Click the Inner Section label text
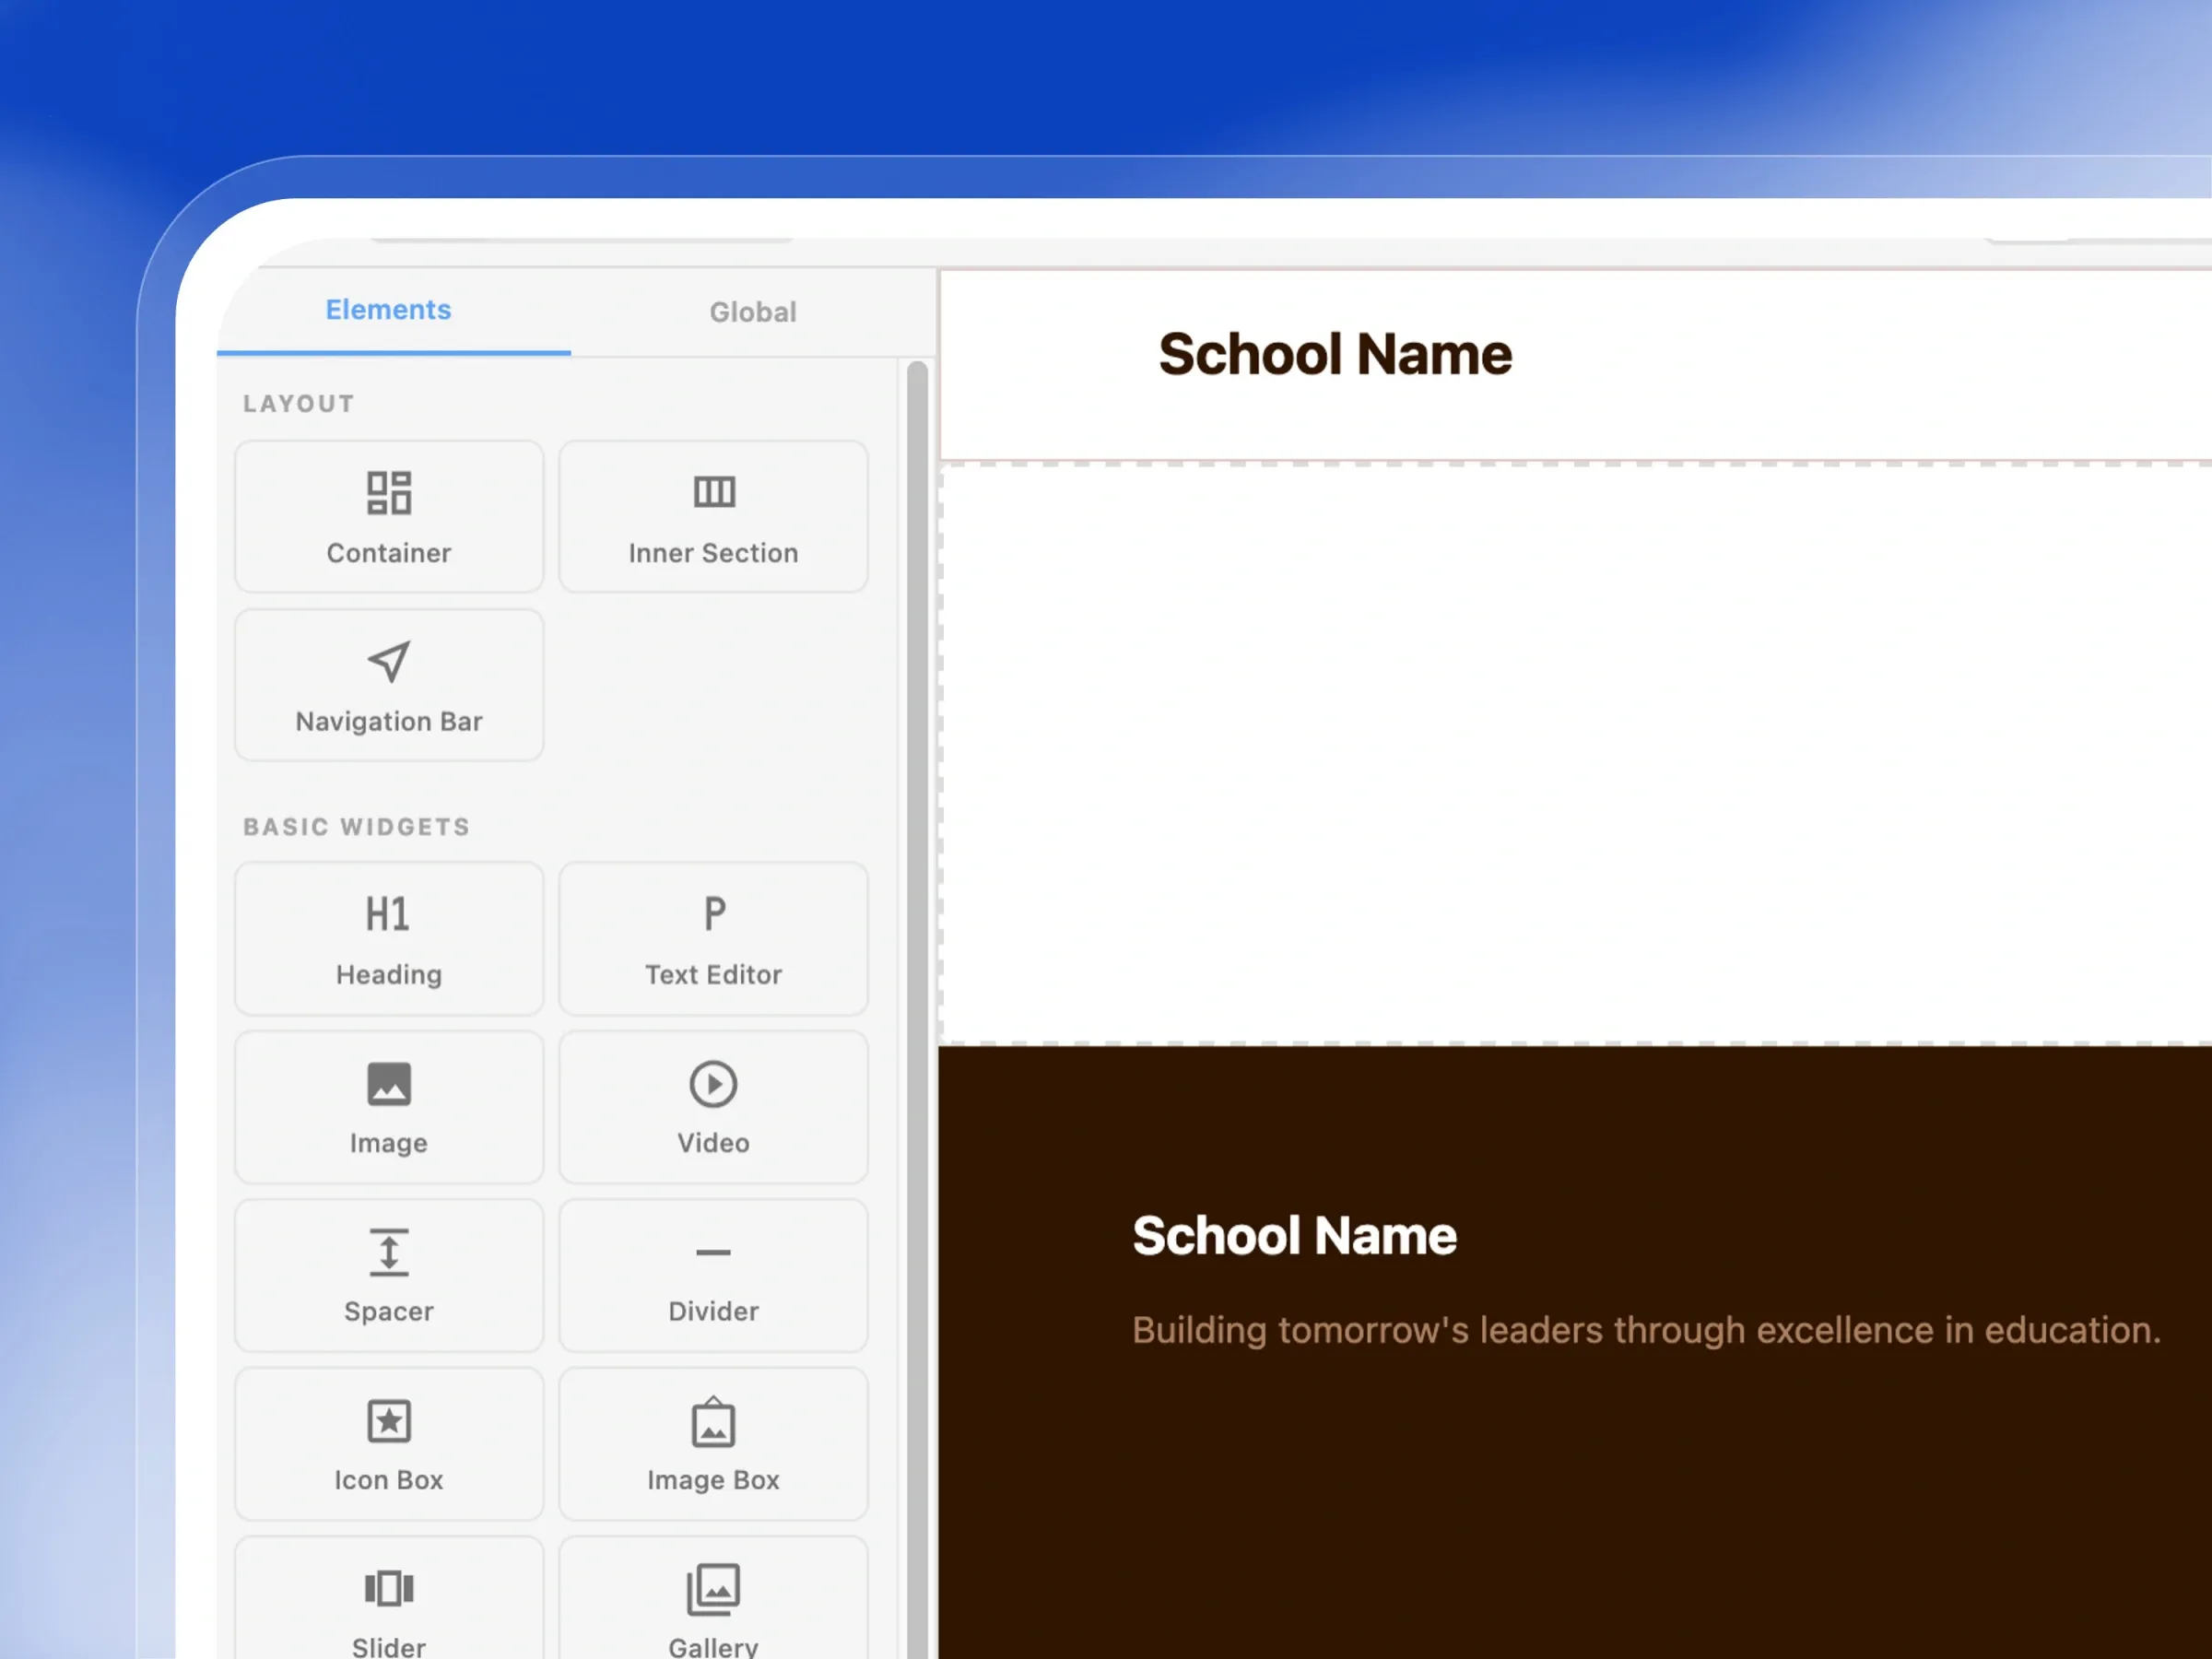This screenshot has width=2212, height=1659. [714, 553]
